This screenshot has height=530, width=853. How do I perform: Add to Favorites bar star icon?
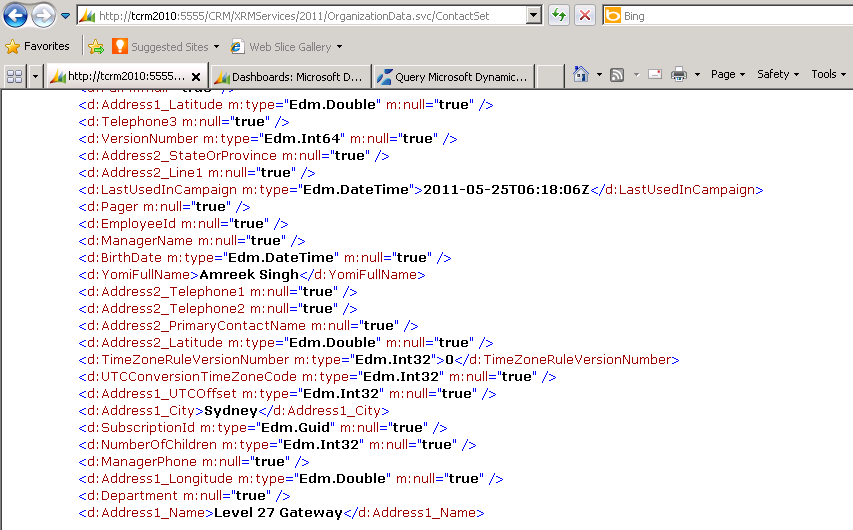96,46
